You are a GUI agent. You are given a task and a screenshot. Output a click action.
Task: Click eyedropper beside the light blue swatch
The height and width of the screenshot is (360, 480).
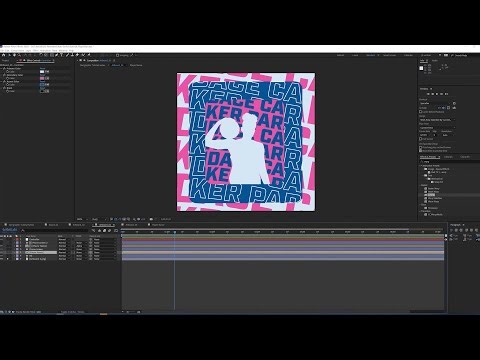click(47, 72)
